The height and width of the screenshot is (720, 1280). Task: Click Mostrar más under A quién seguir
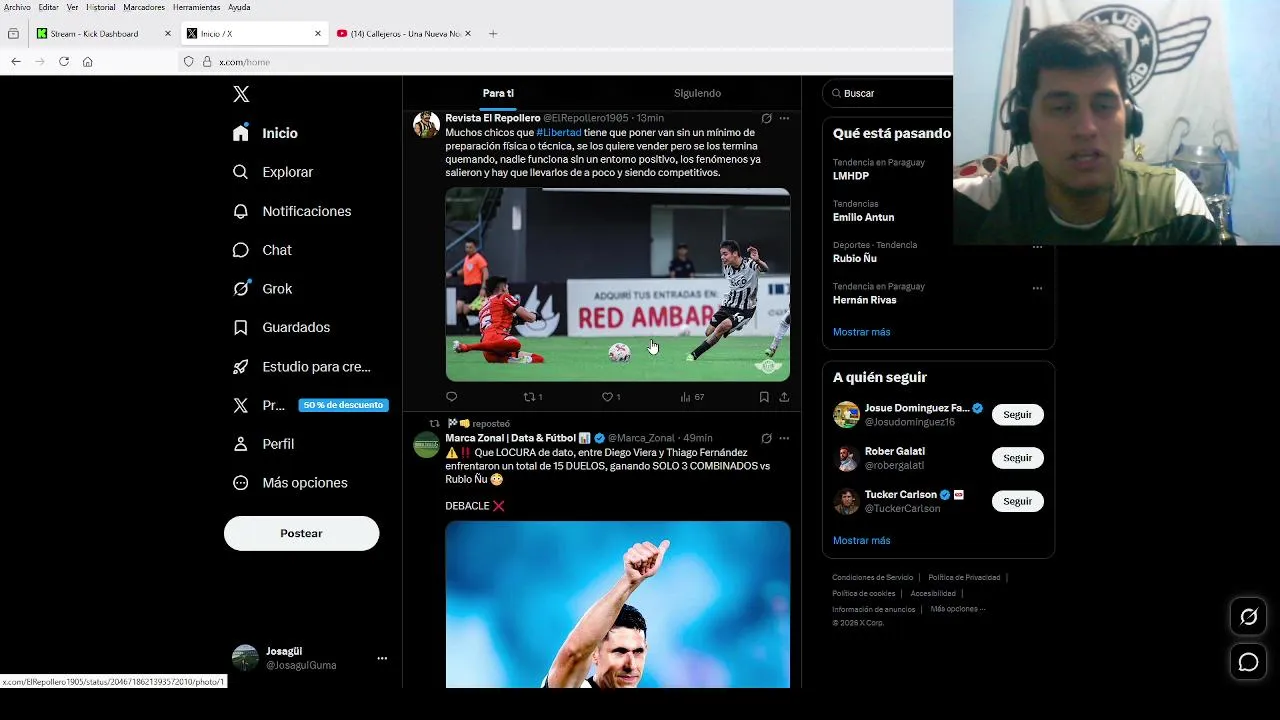coord(861,541)
